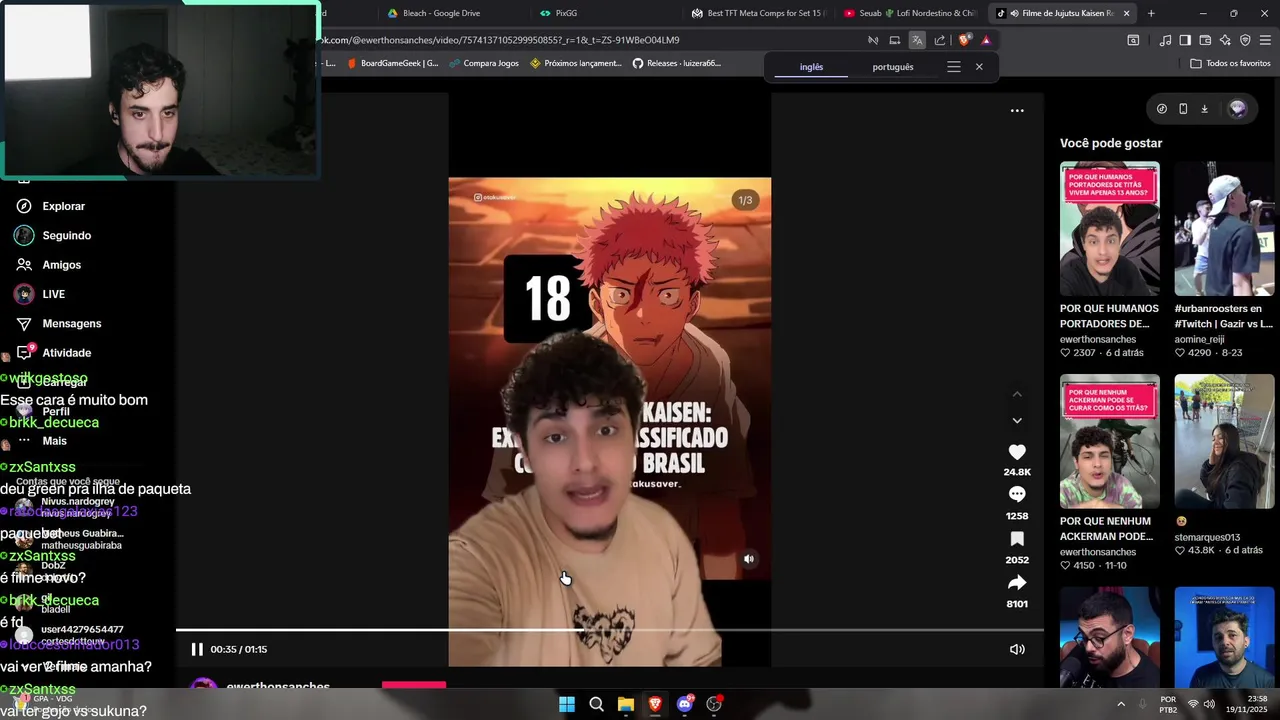1280x720 pixels.
Task: Open the stemarques013 video thumbnail
Action: click(x=1224, y=441)
